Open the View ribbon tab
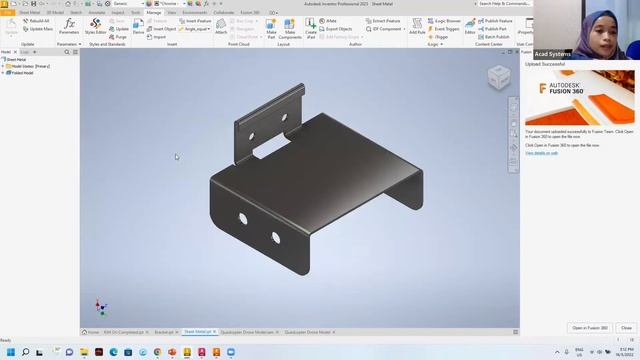The width and height of the screenshot is (640, 360). [x=172, y=13]
